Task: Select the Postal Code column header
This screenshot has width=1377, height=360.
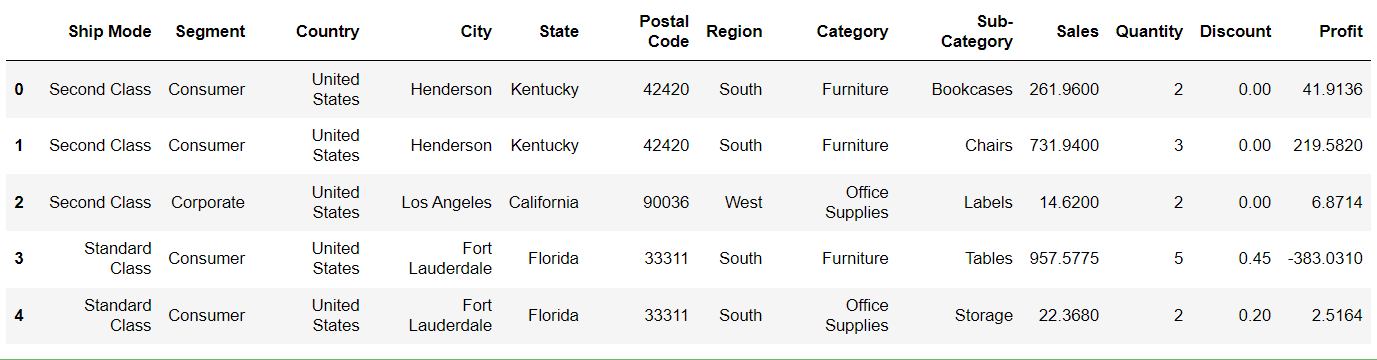Action: click(x=665, y=31)
